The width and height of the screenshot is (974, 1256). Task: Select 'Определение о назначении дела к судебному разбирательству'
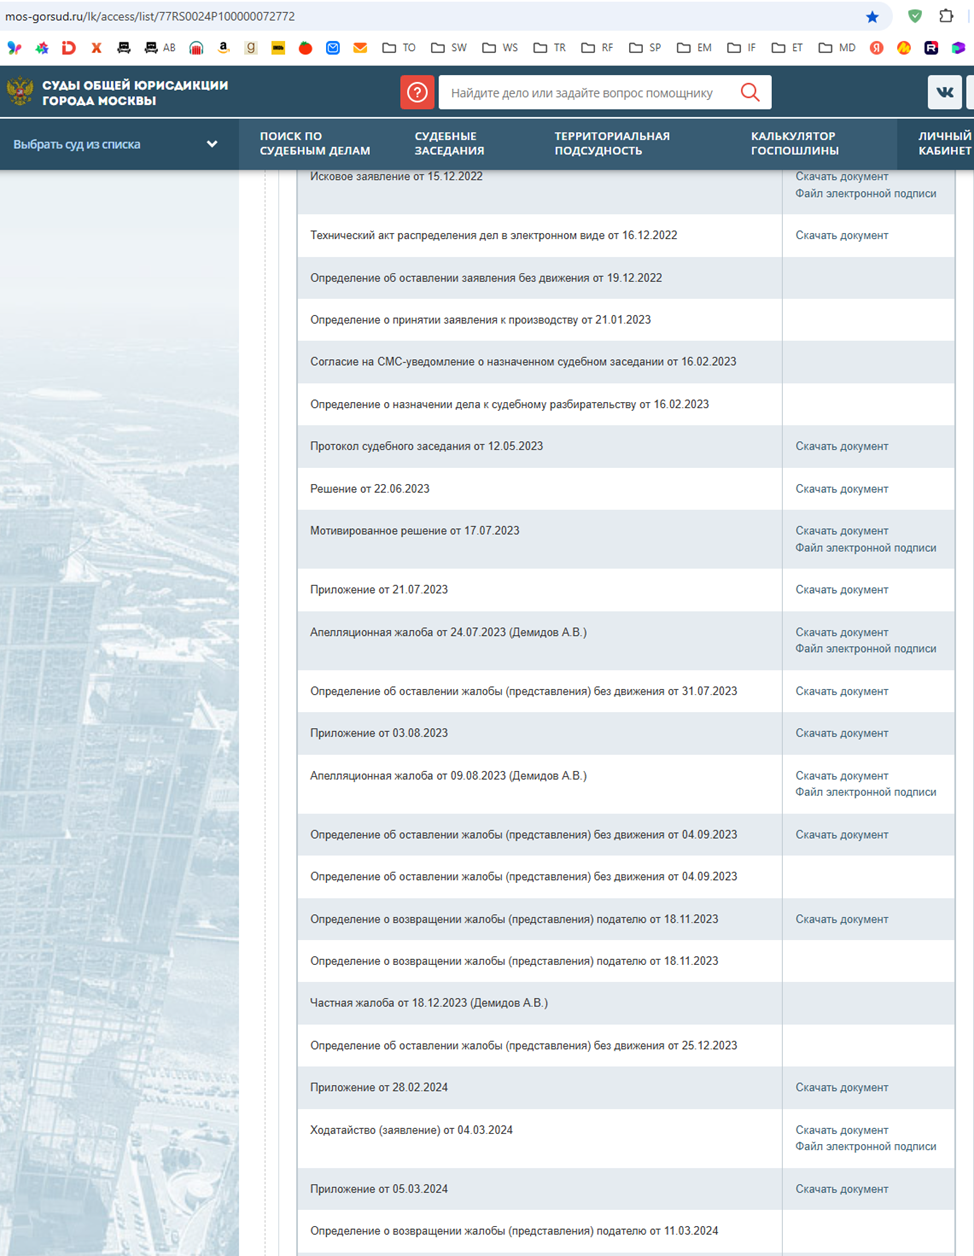[x=626, y=404]
